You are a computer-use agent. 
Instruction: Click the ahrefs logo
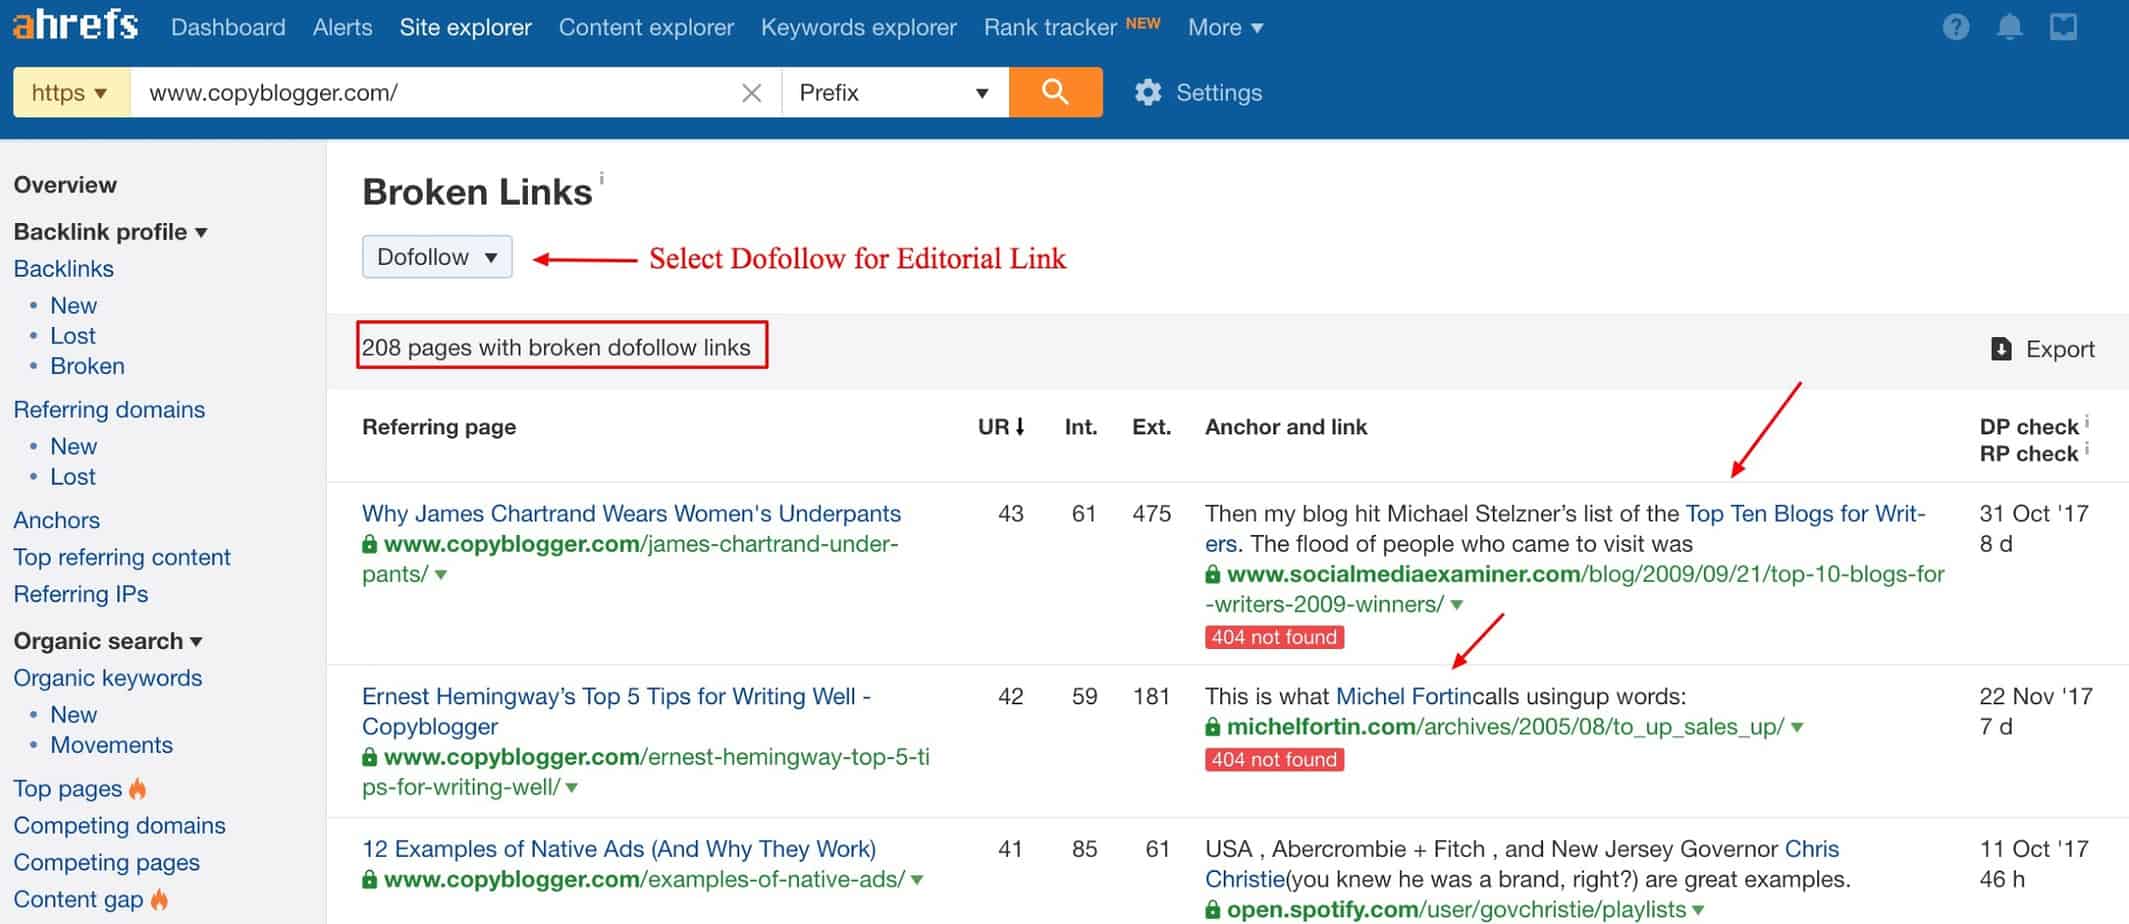point(75,25)
